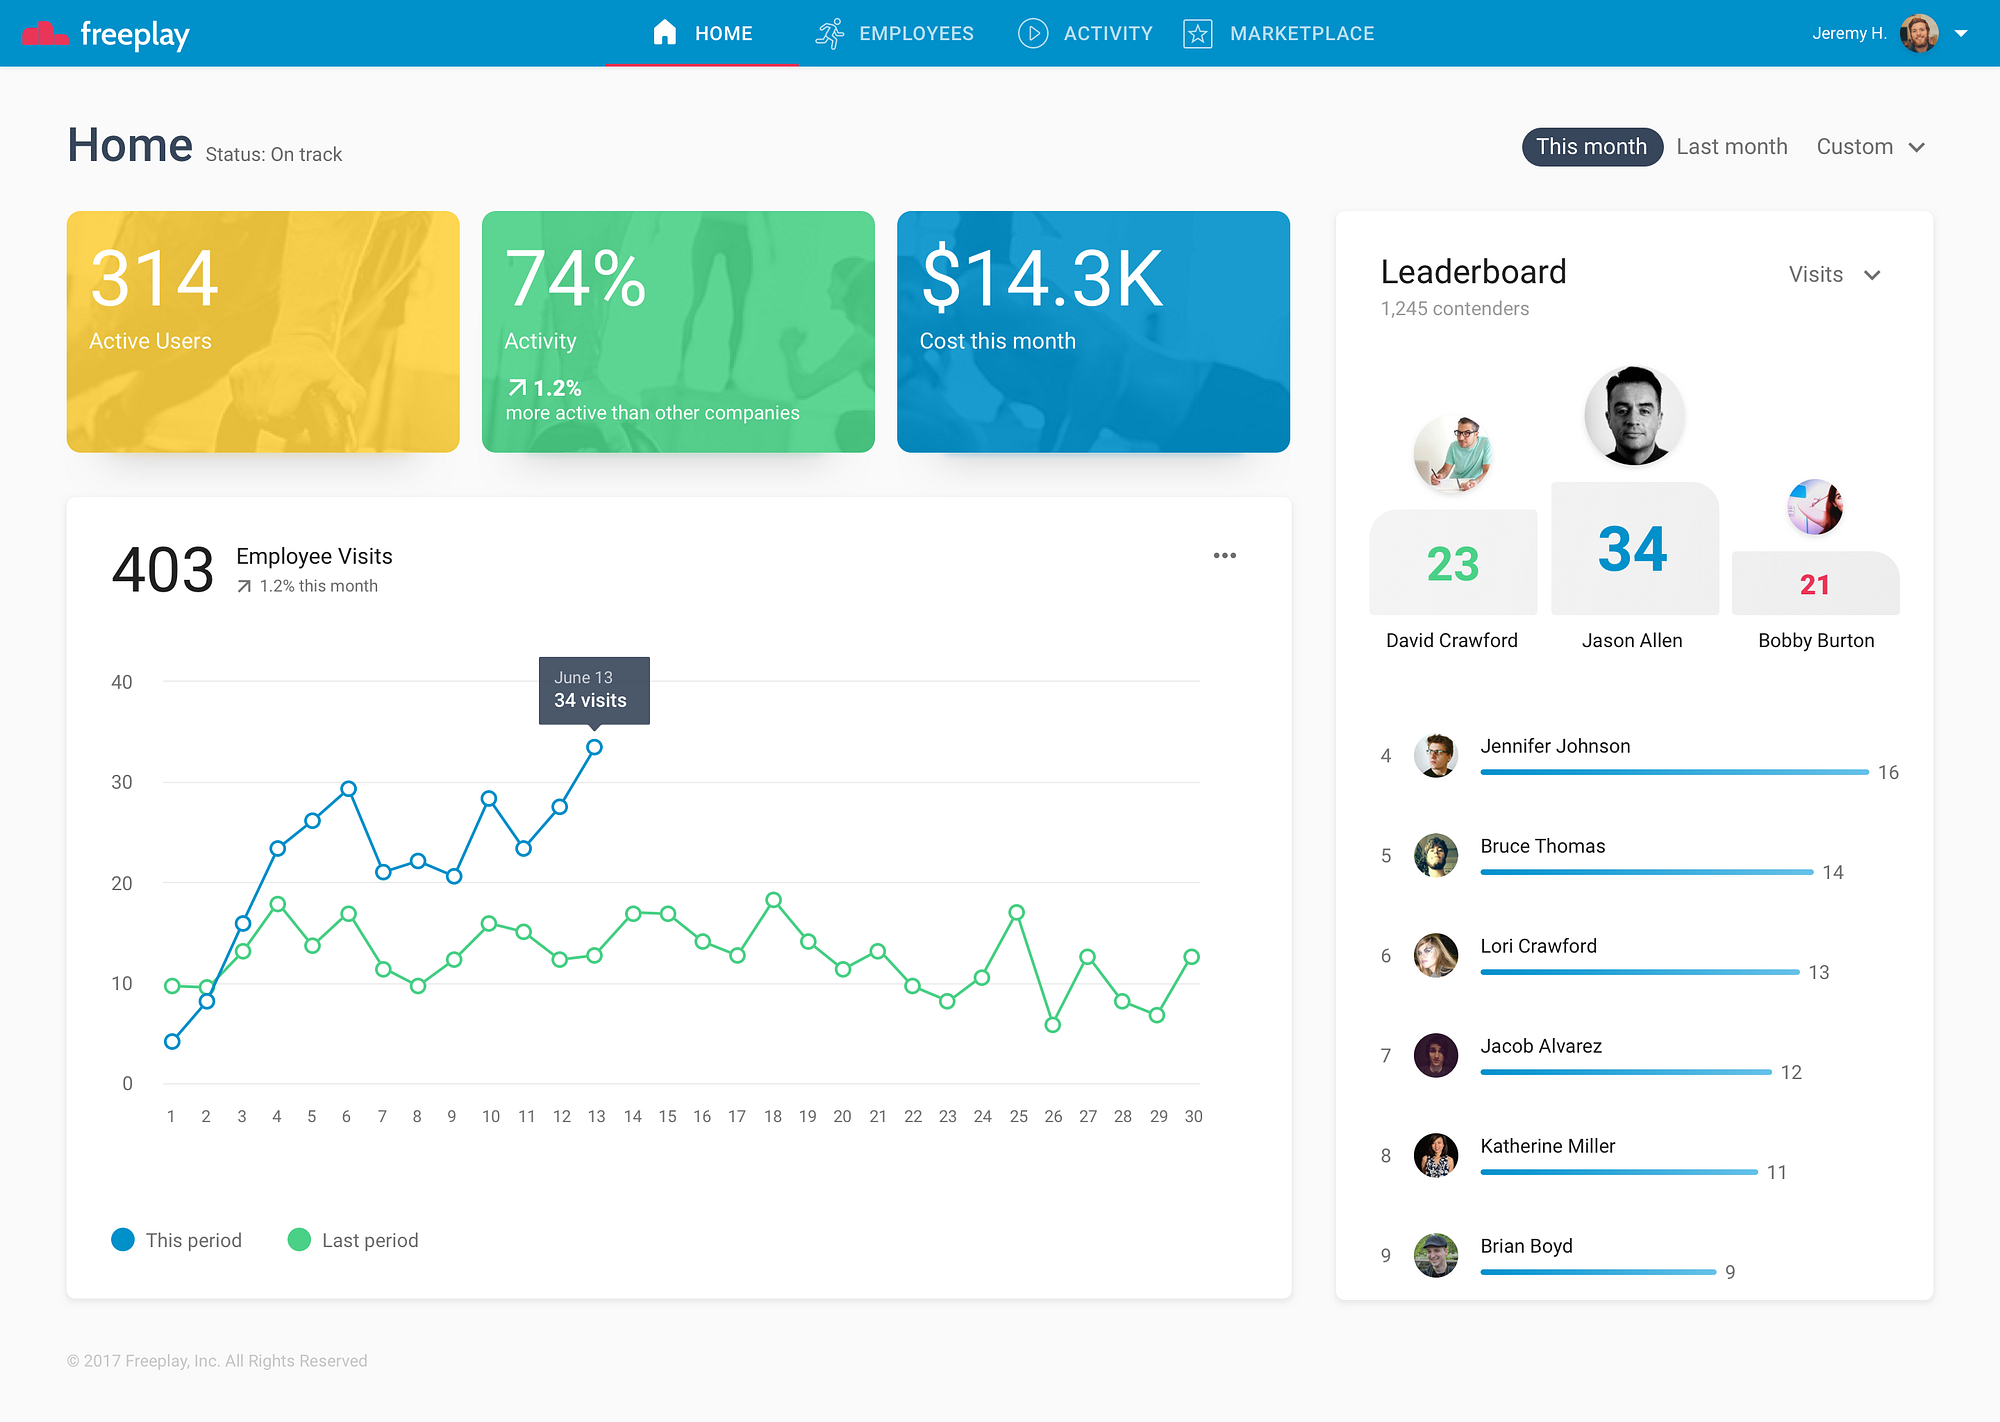Click the freeplay cloud logo icon
This screenshot has height=1422, width=2000.
click(45, 34)
